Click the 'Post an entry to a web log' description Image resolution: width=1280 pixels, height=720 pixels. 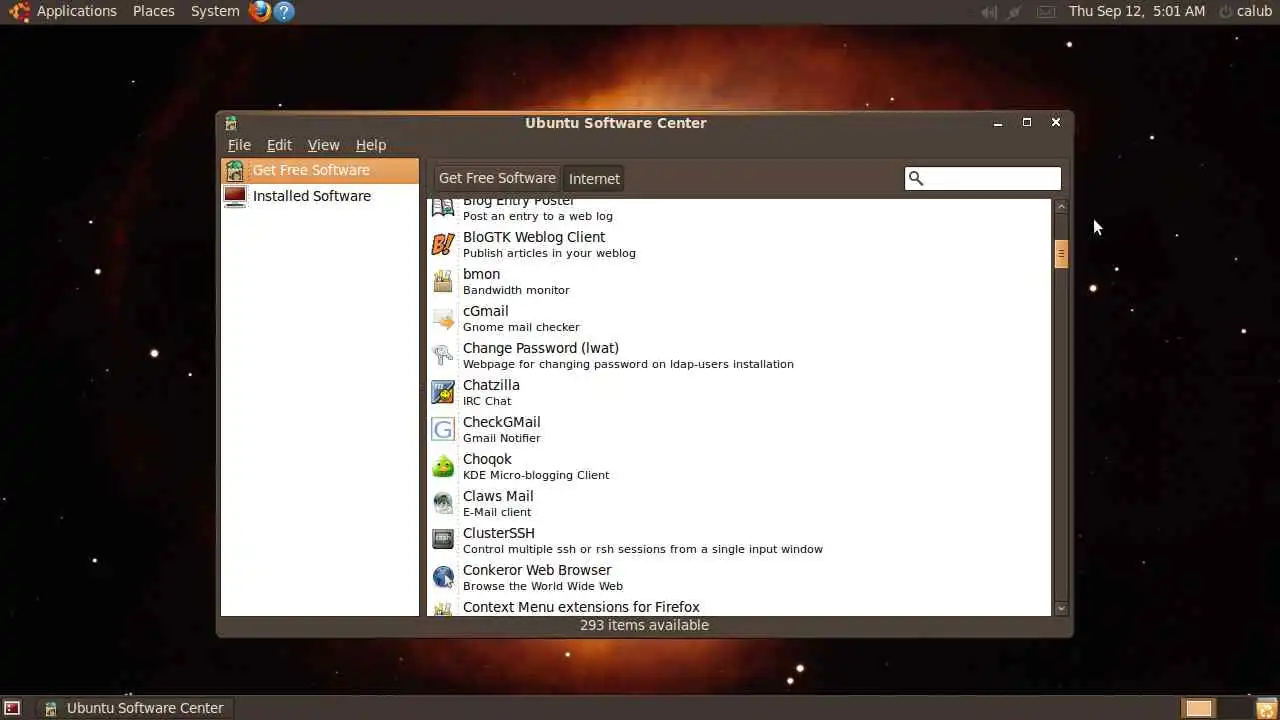538,216
